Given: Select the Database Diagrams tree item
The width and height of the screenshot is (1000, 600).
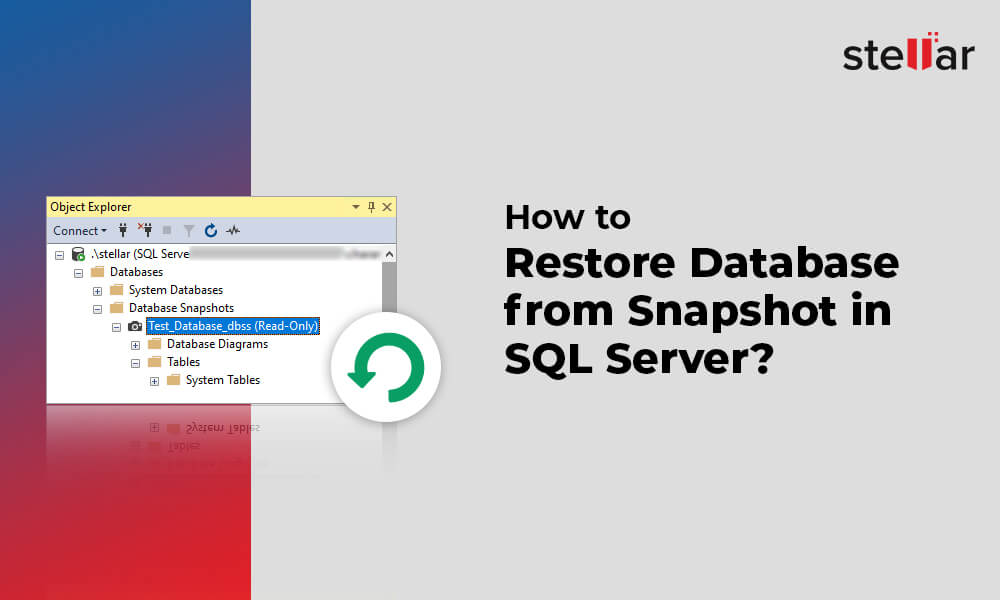Looking at the screenshot, I should point(217,344).
